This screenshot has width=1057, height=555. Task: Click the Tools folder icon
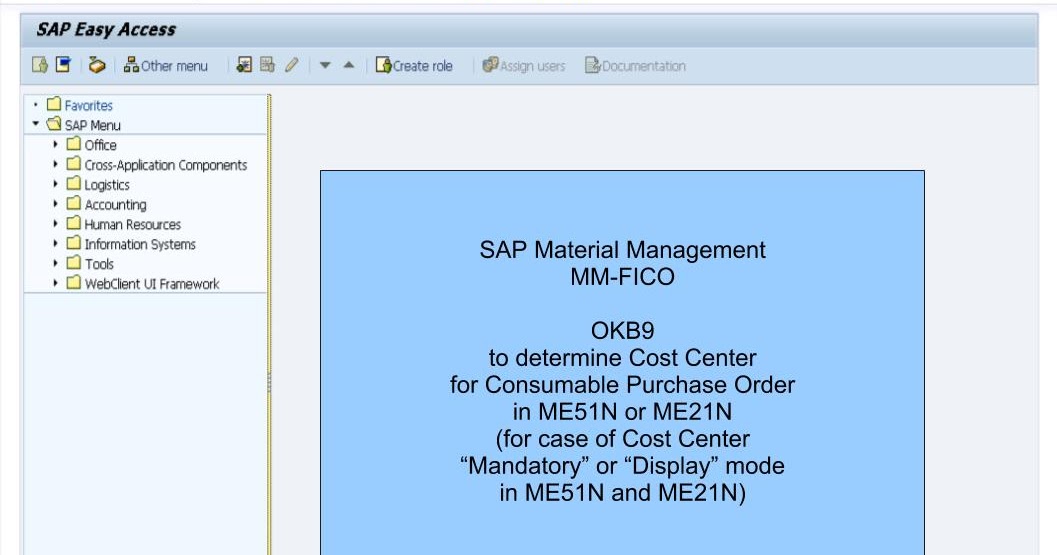pos(73,263)
